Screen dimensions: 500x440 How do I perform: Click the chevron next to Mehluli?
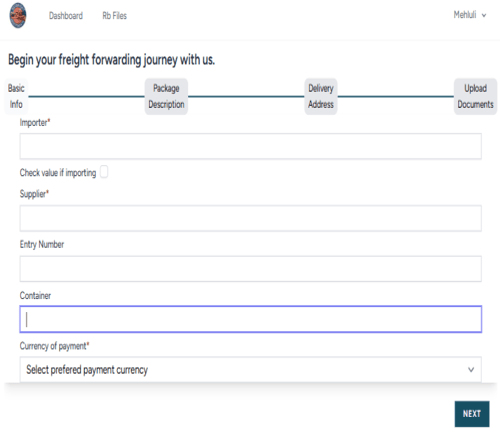click(484, 15)
